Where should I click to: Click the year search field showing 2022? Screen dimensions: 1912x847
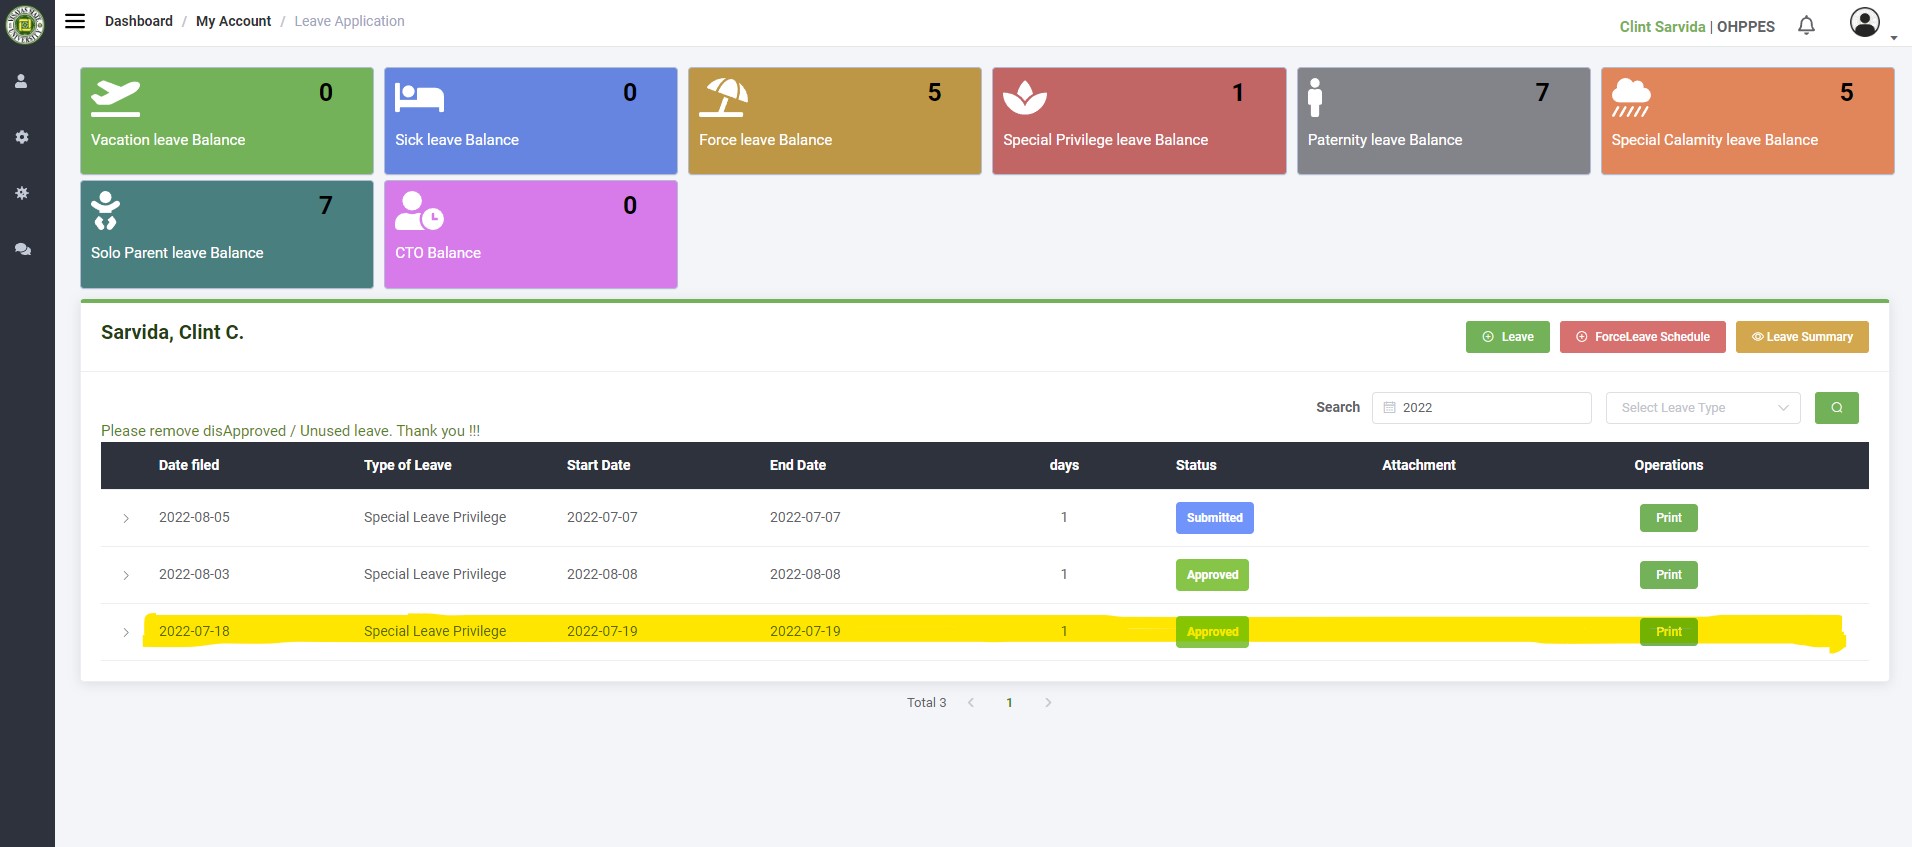point(1481,408)
